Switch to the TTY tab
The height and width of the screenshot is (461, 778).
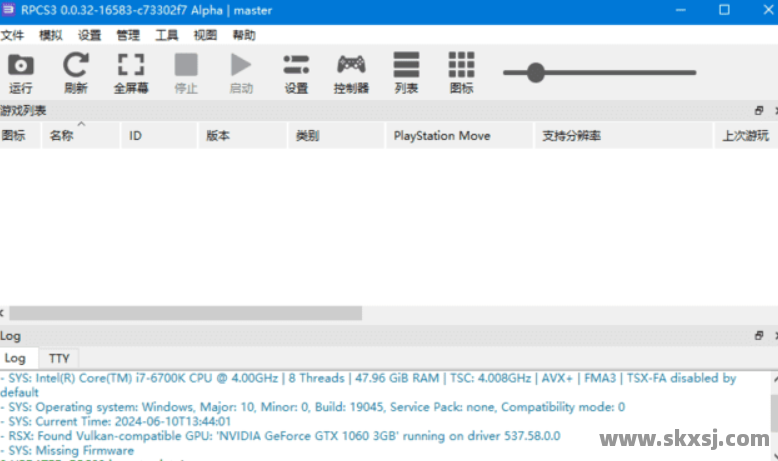click(59, 358)
